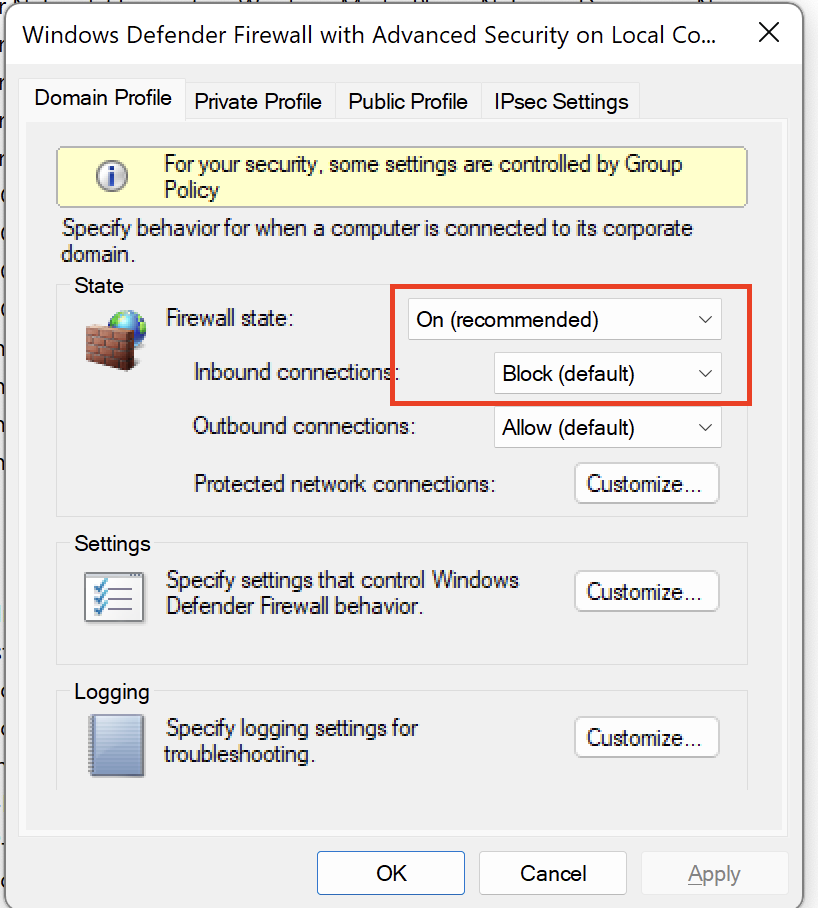Click the 'Specify logging settings for troubleshooting' text
818x908 pixels.
[291, 741]
